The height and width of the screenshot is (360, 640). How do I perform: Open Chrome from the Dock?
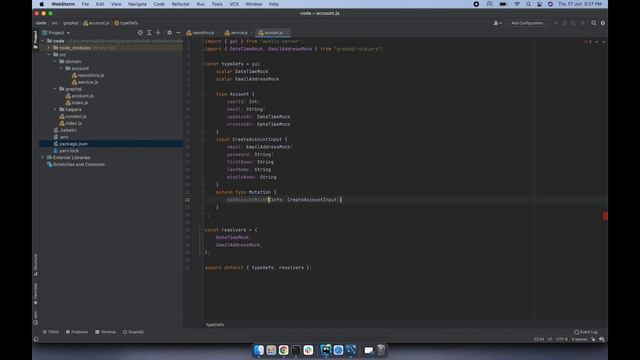[x=283, y=350]
